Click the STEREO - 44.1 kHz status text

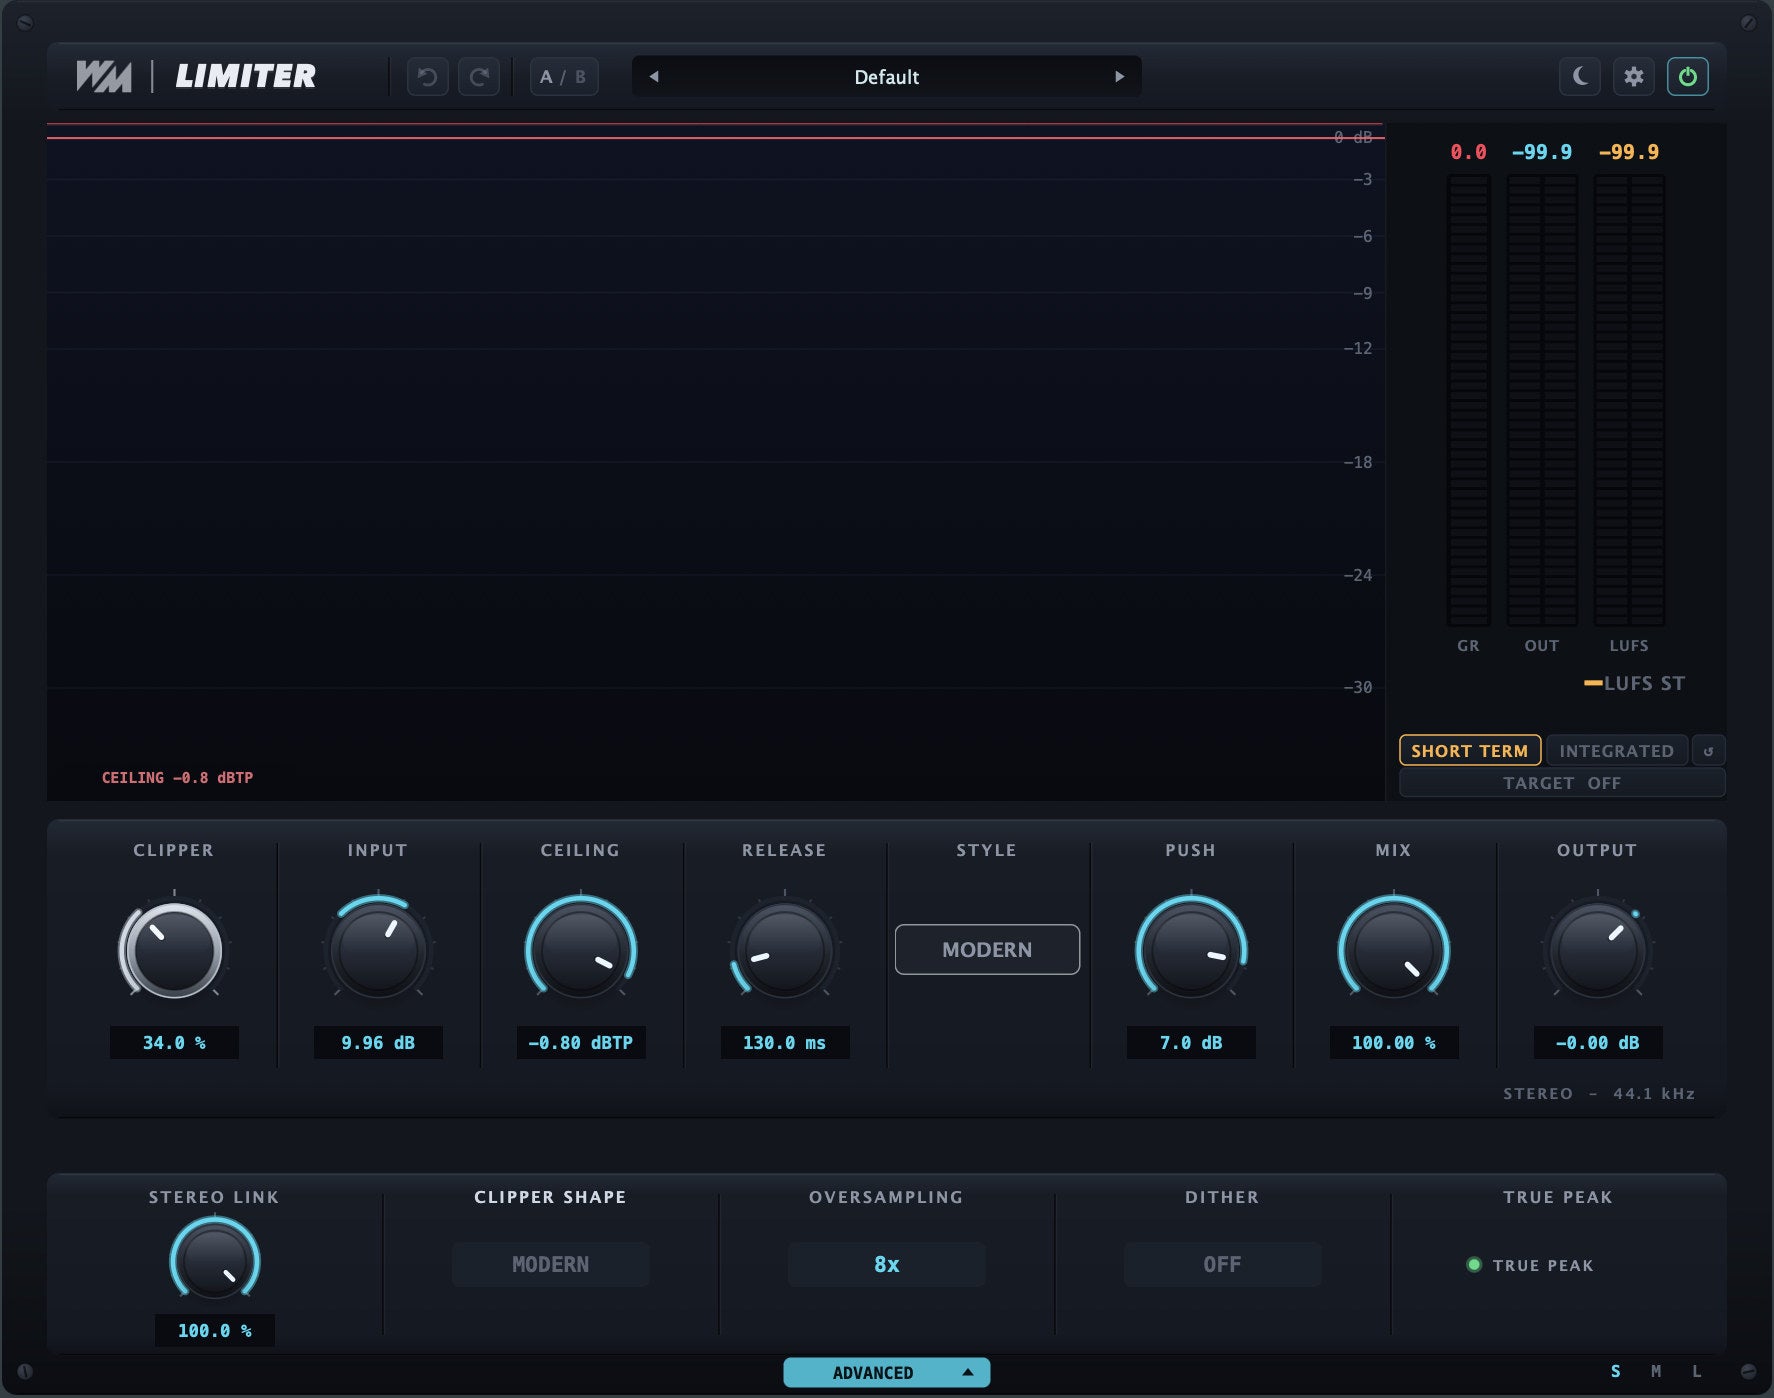click(1599, 1093)
